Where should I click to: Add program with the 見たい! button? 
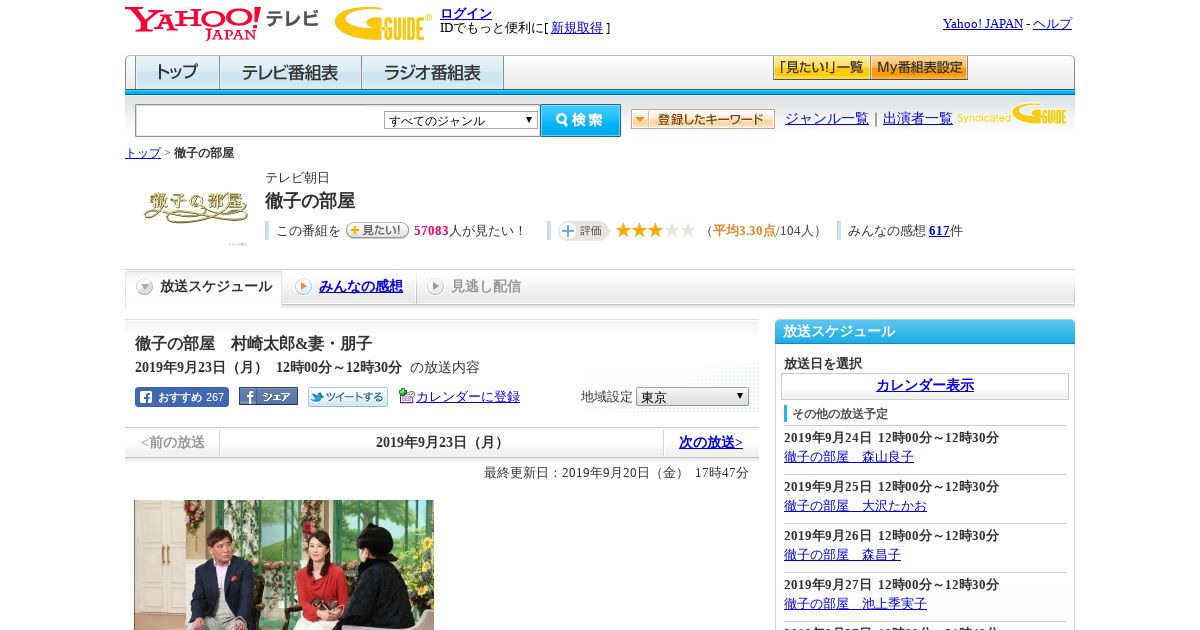click(377, 230)
